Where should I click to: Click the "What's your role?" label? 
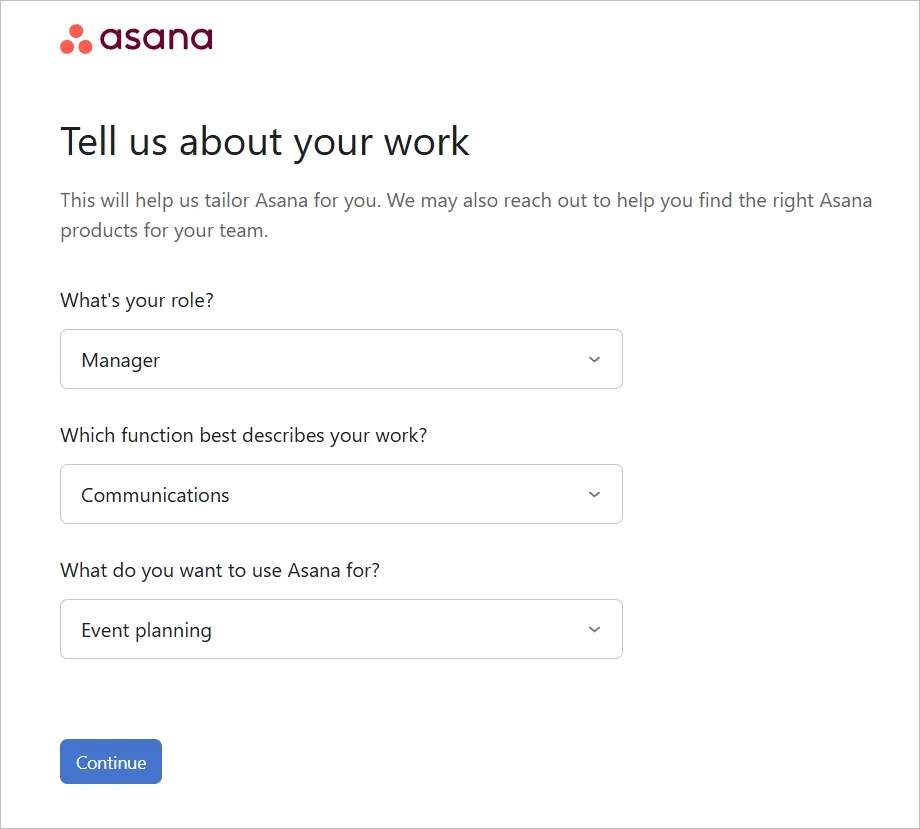[x=136, y=300]
